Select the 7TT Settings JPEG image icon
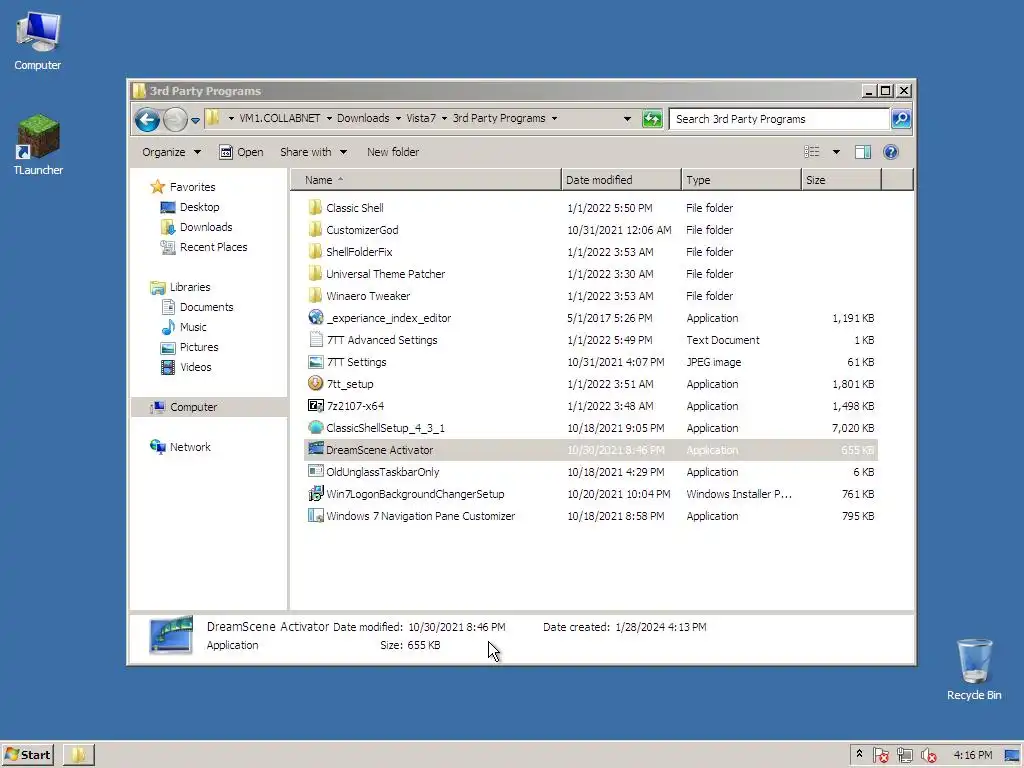 (x=315, y=362)
